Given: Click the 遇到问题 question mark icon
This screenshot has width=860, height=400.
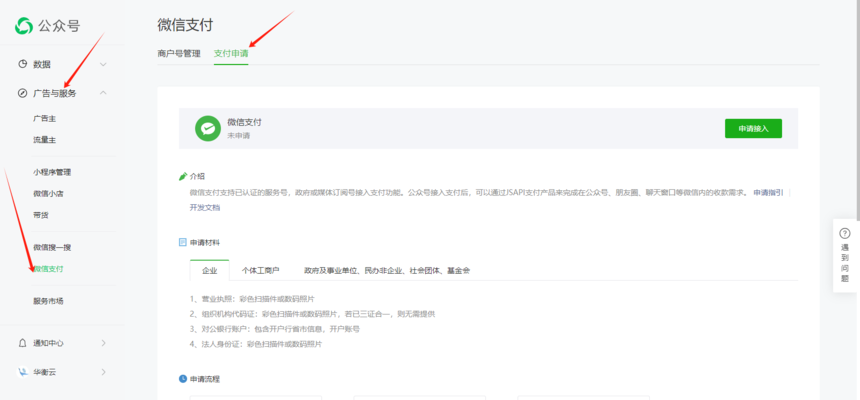Looking at the screenshot, I should pos(845,233).
